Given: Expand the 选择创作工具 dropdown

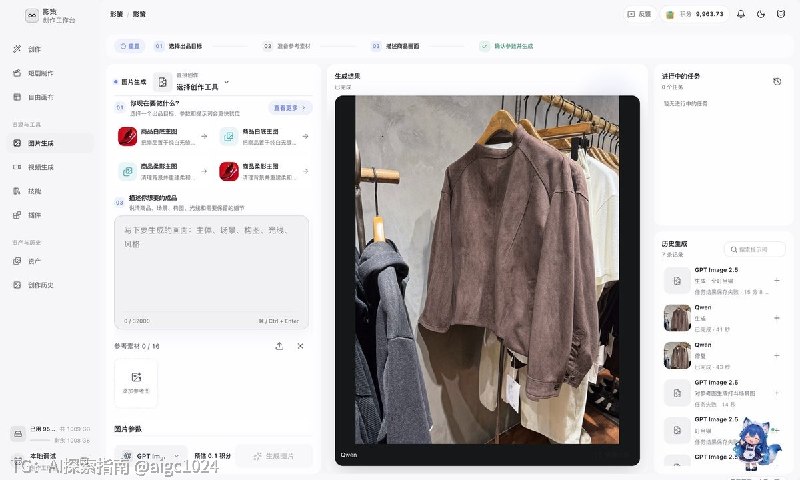Looking at the screenshot, I should click(x=203, y=84).
